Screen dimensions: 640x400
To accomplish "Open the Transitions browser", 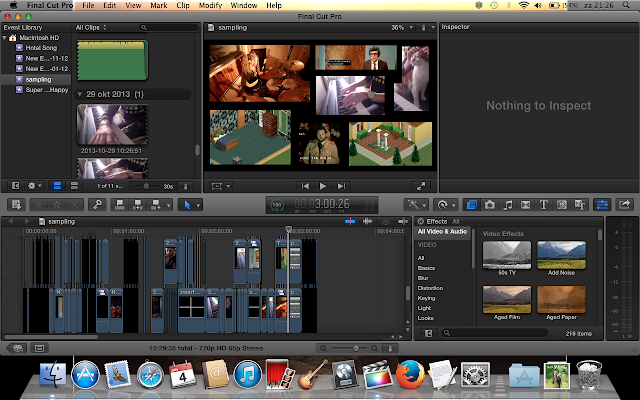I will pos(525,205).
